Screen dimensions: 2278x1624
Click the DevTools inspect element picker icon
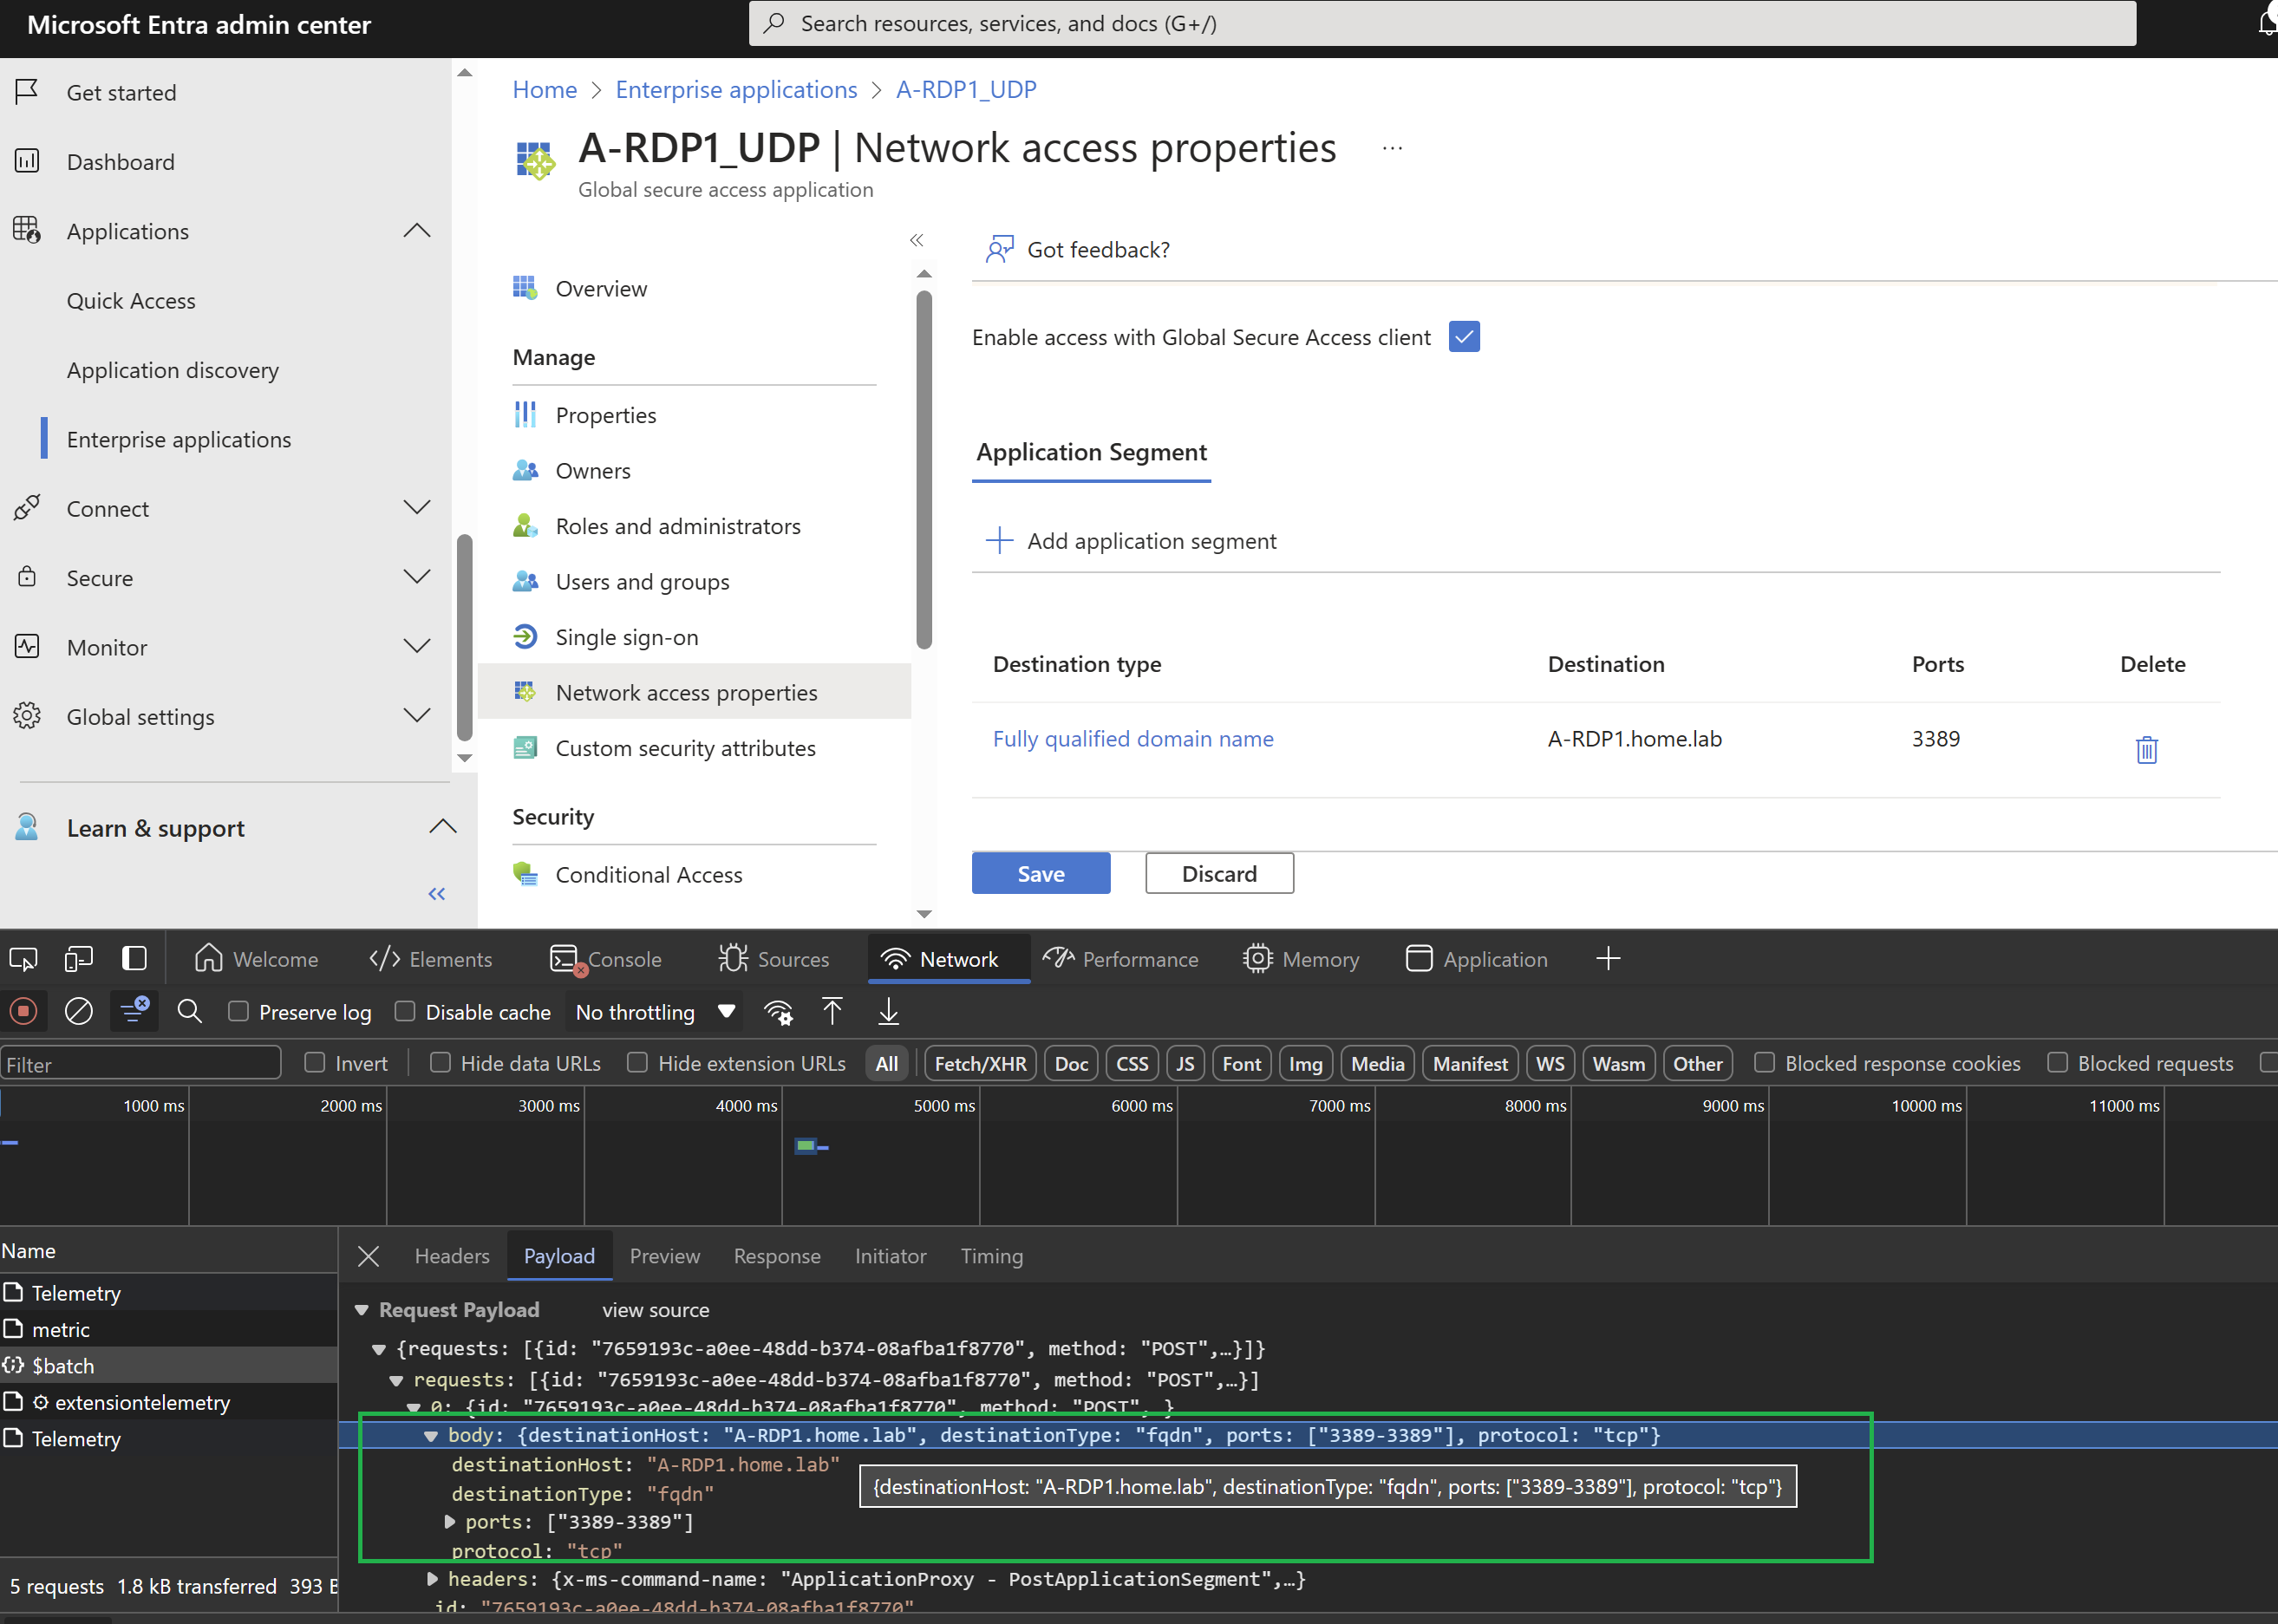pos(23,959)
